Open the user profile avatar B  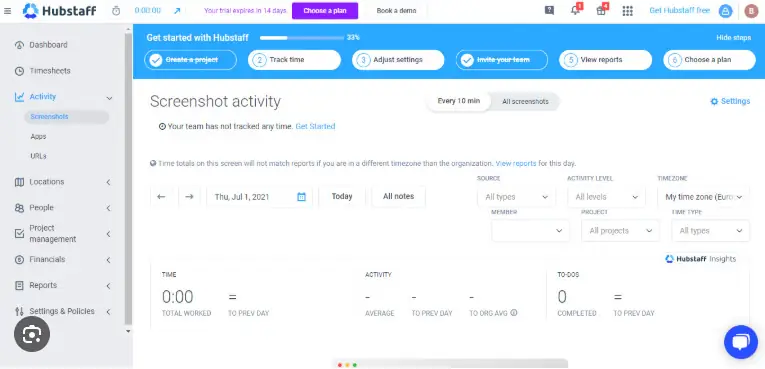click(751, 11)
